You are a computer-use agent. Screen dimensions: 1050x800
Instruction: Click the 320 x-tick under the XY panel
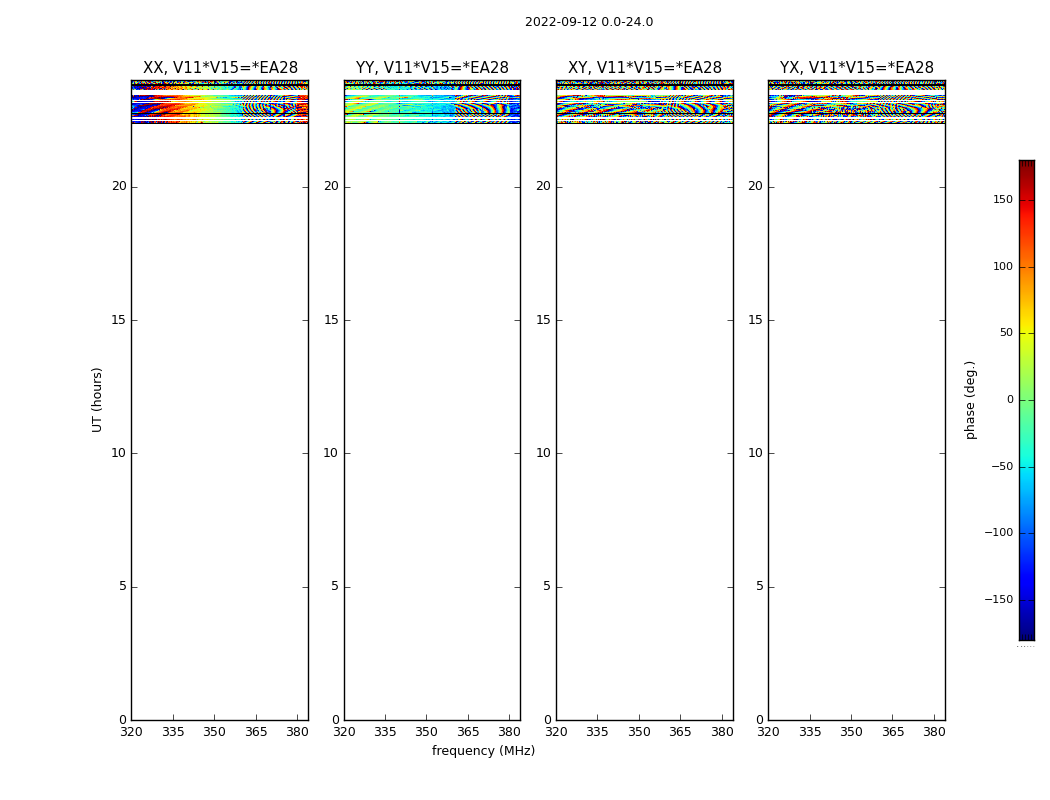coord(556,732)
